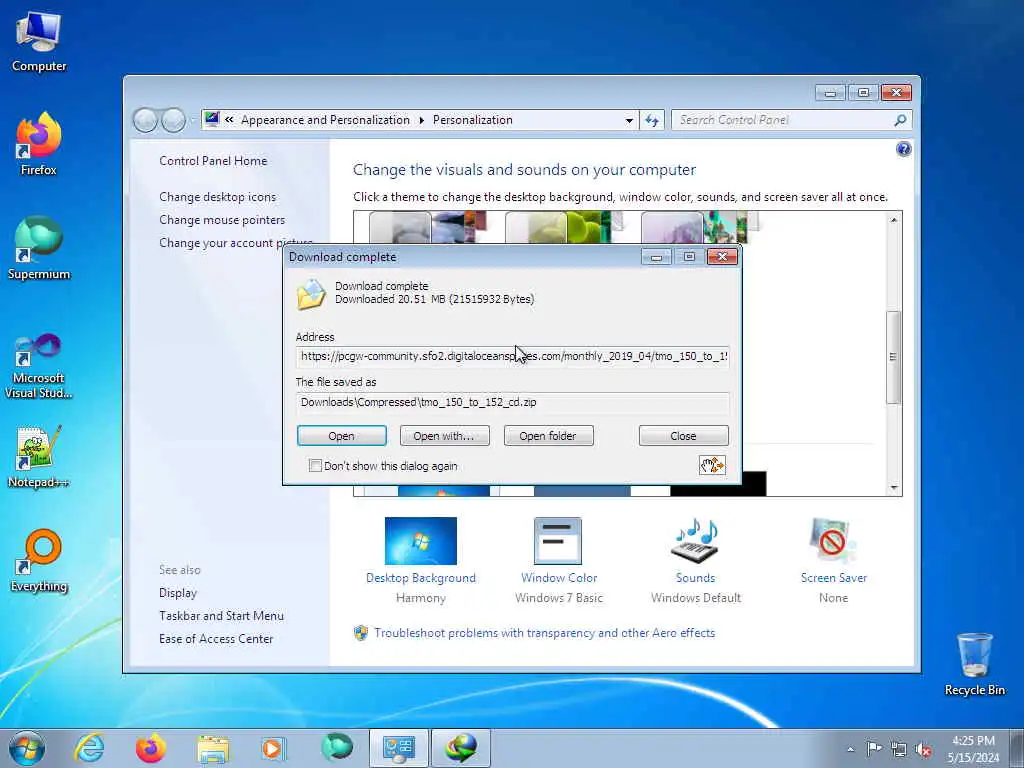Viewport: 1024px width, 768px height.
Task: Click the theme list scroll-up arrow
Action: (x=893, y=220)
